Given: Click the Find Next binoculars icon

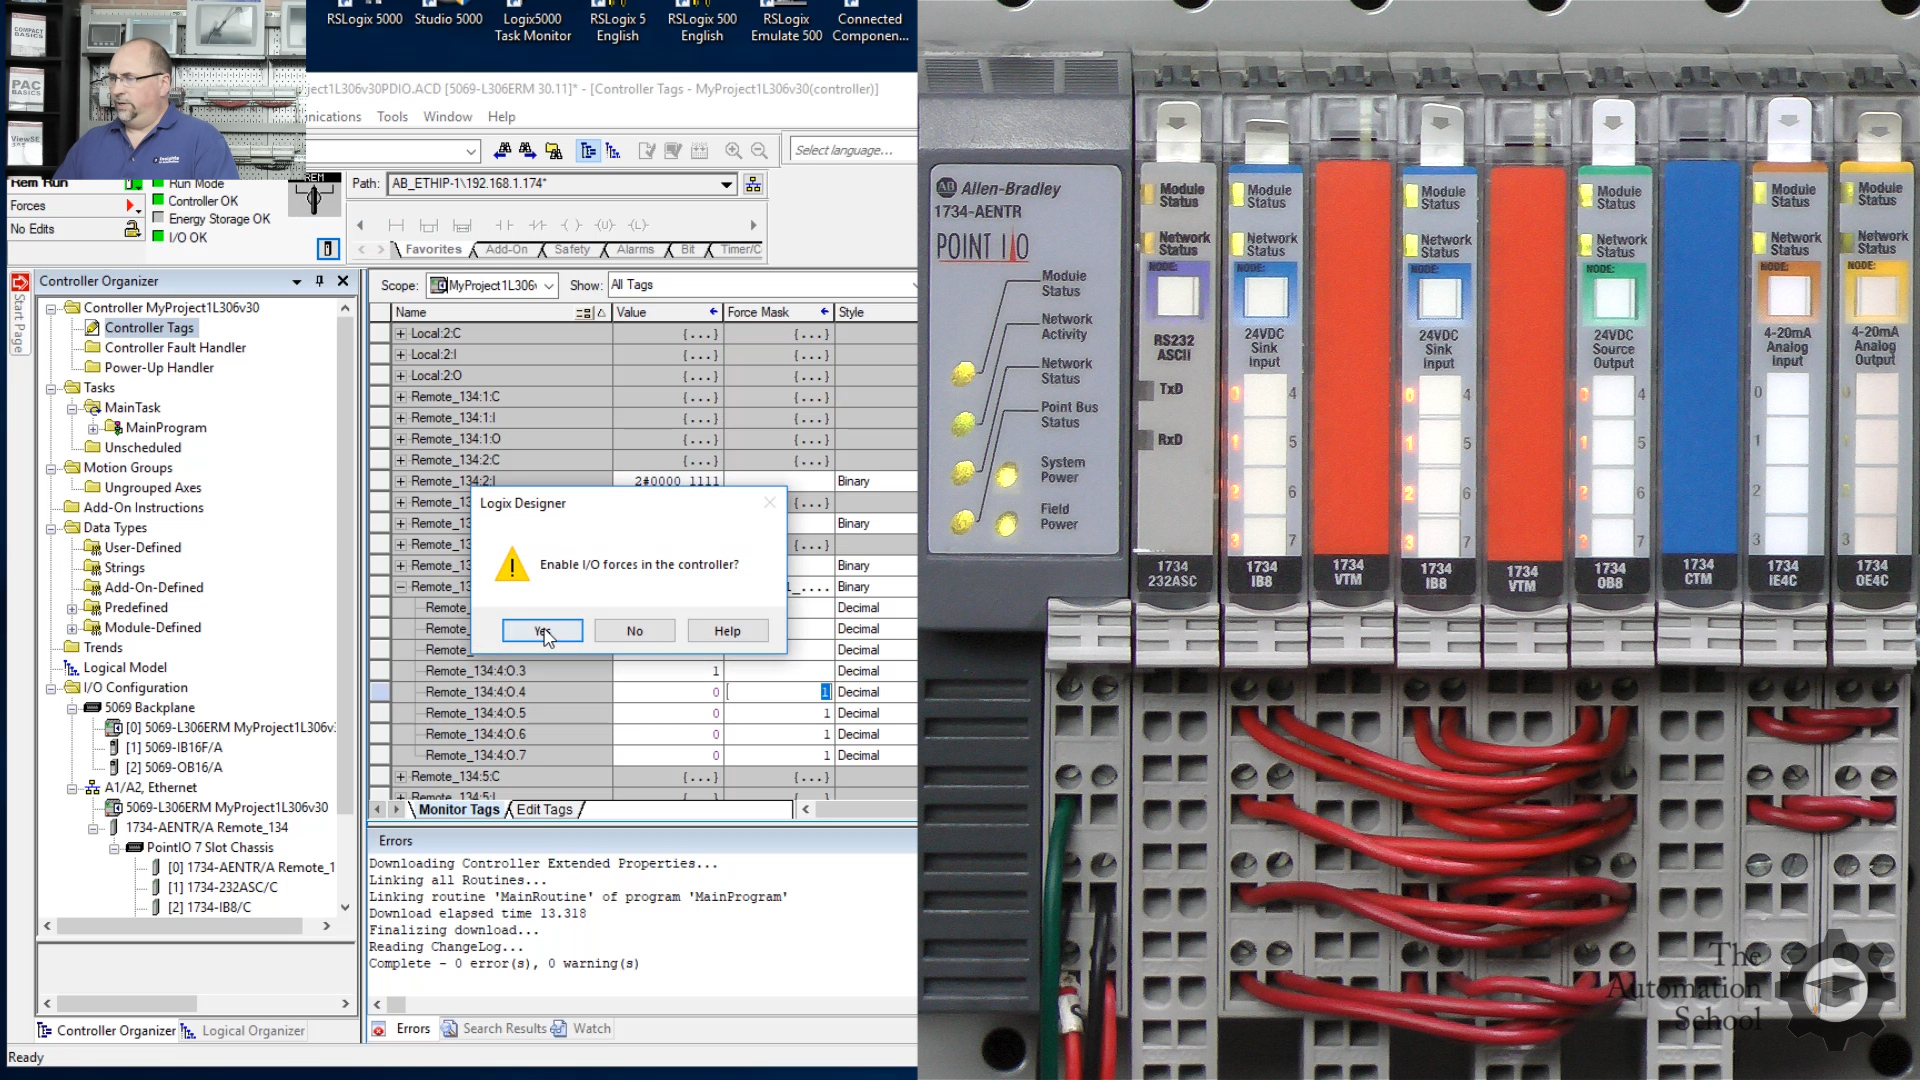Looking at the screenshot, I should (x=527, y=150).
